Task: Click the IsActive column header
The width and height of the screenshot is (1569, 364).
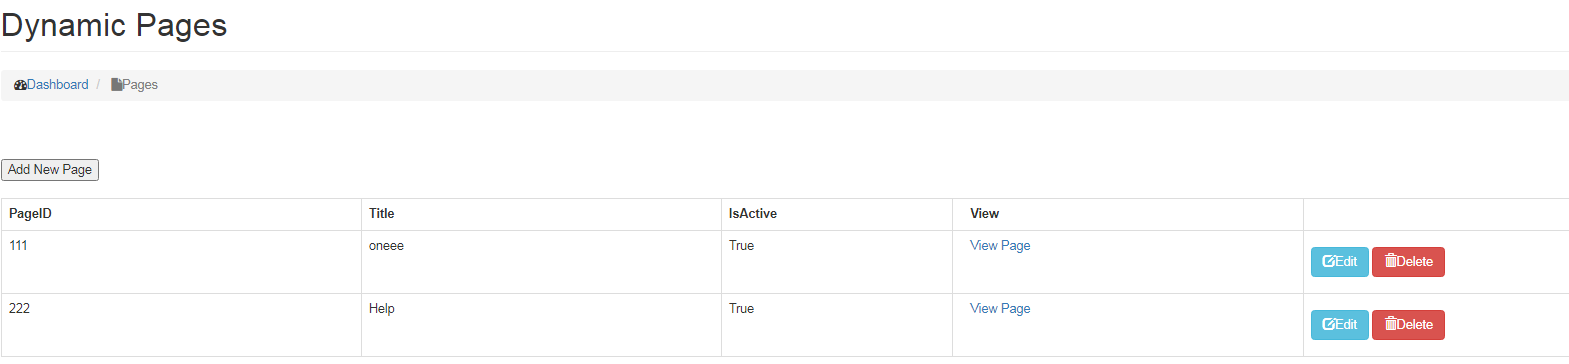Action: click(753, 214)
